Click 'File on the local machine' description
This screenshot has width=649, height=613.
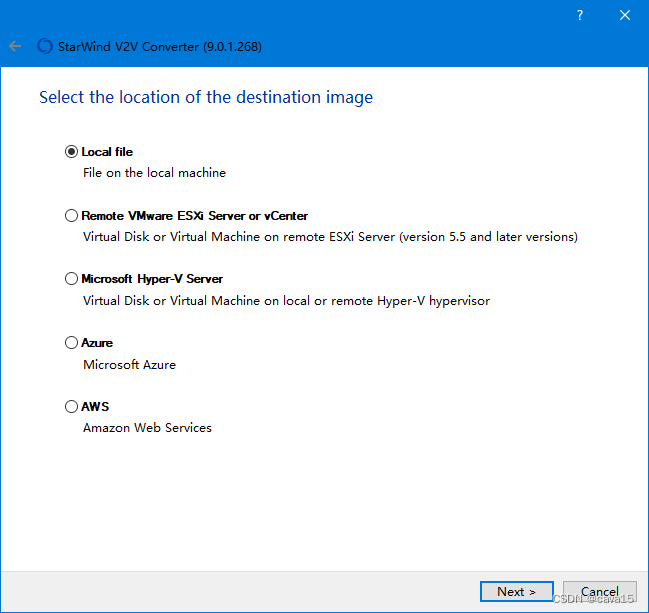pos(154,173)
